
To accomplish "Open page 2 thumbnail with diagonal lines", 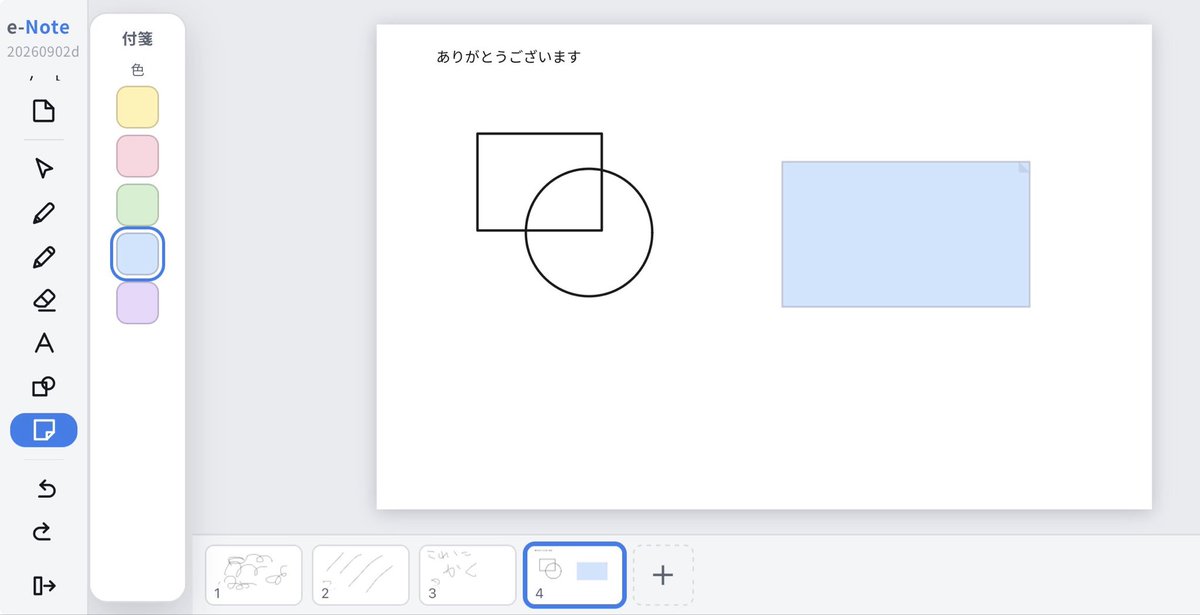I will pyautogui.click(x=360, y=575).
